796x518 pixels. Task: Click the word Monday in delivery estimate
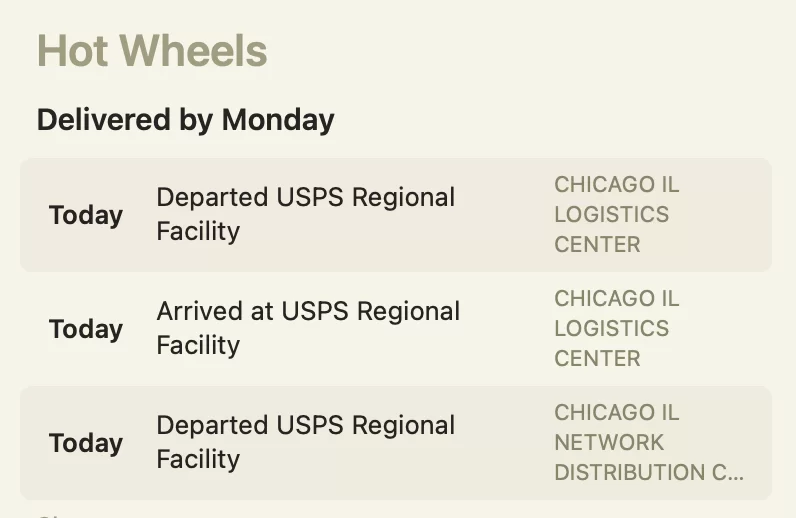pyautogui.click(x=278, y=120)
